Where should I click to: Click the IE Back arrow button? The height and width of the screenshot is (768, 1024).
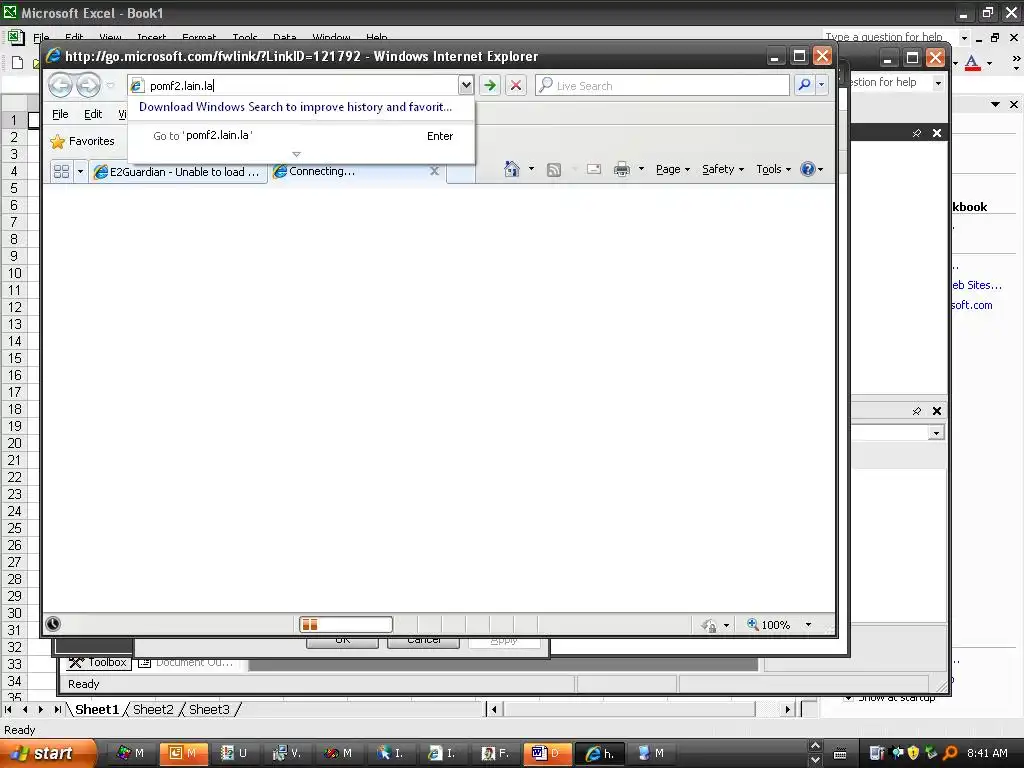pos(60,85)
